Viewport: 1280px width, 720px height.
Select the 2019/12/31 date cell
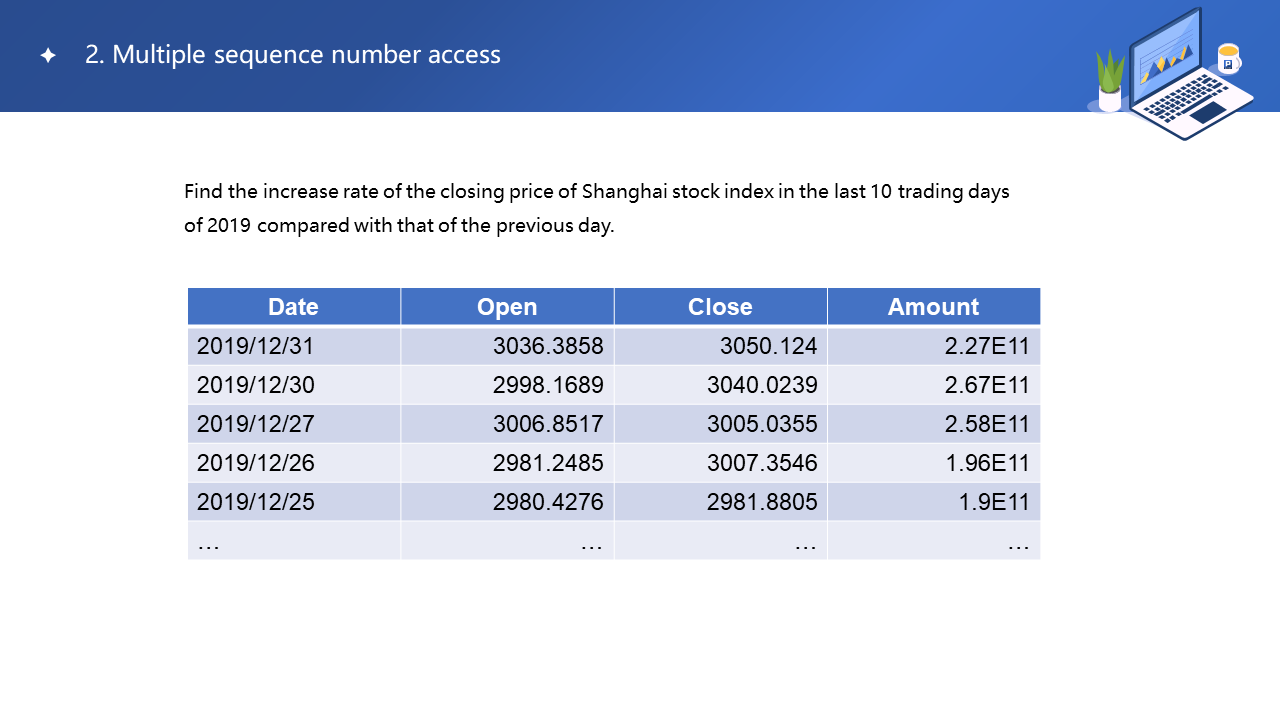click(255, 346)
